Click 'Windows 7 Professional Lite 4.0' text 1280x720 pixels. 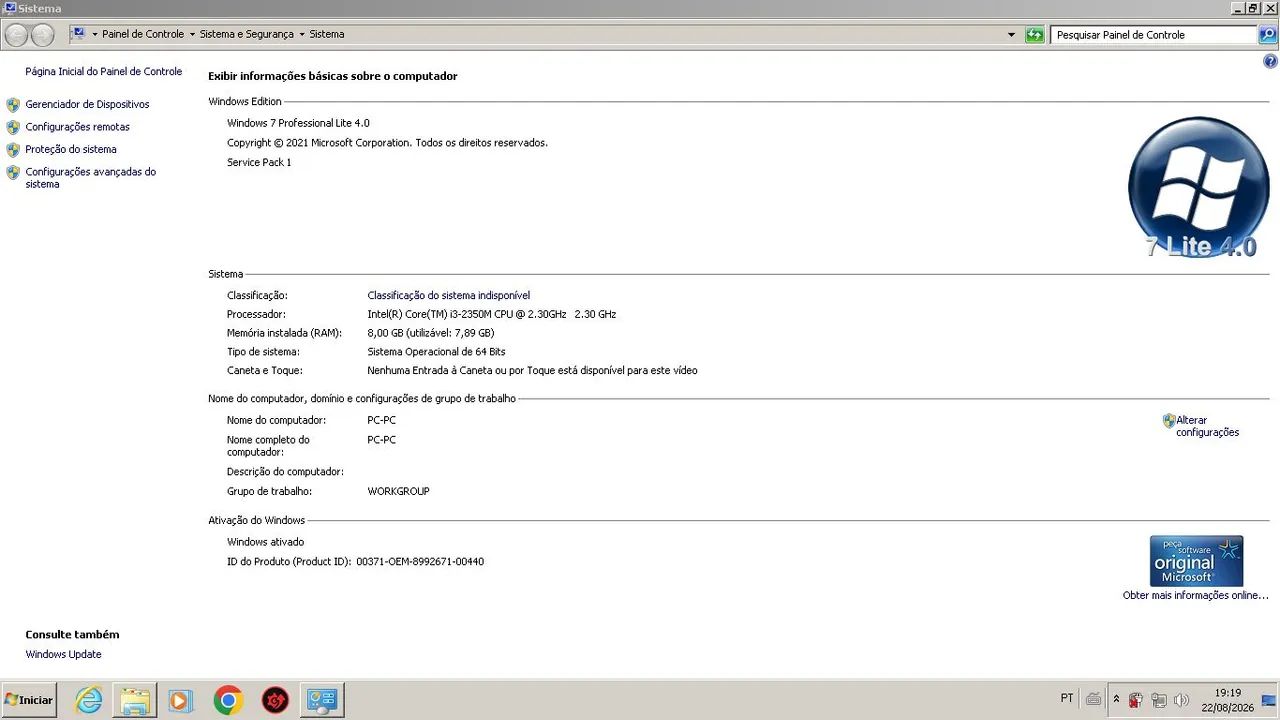298,124
